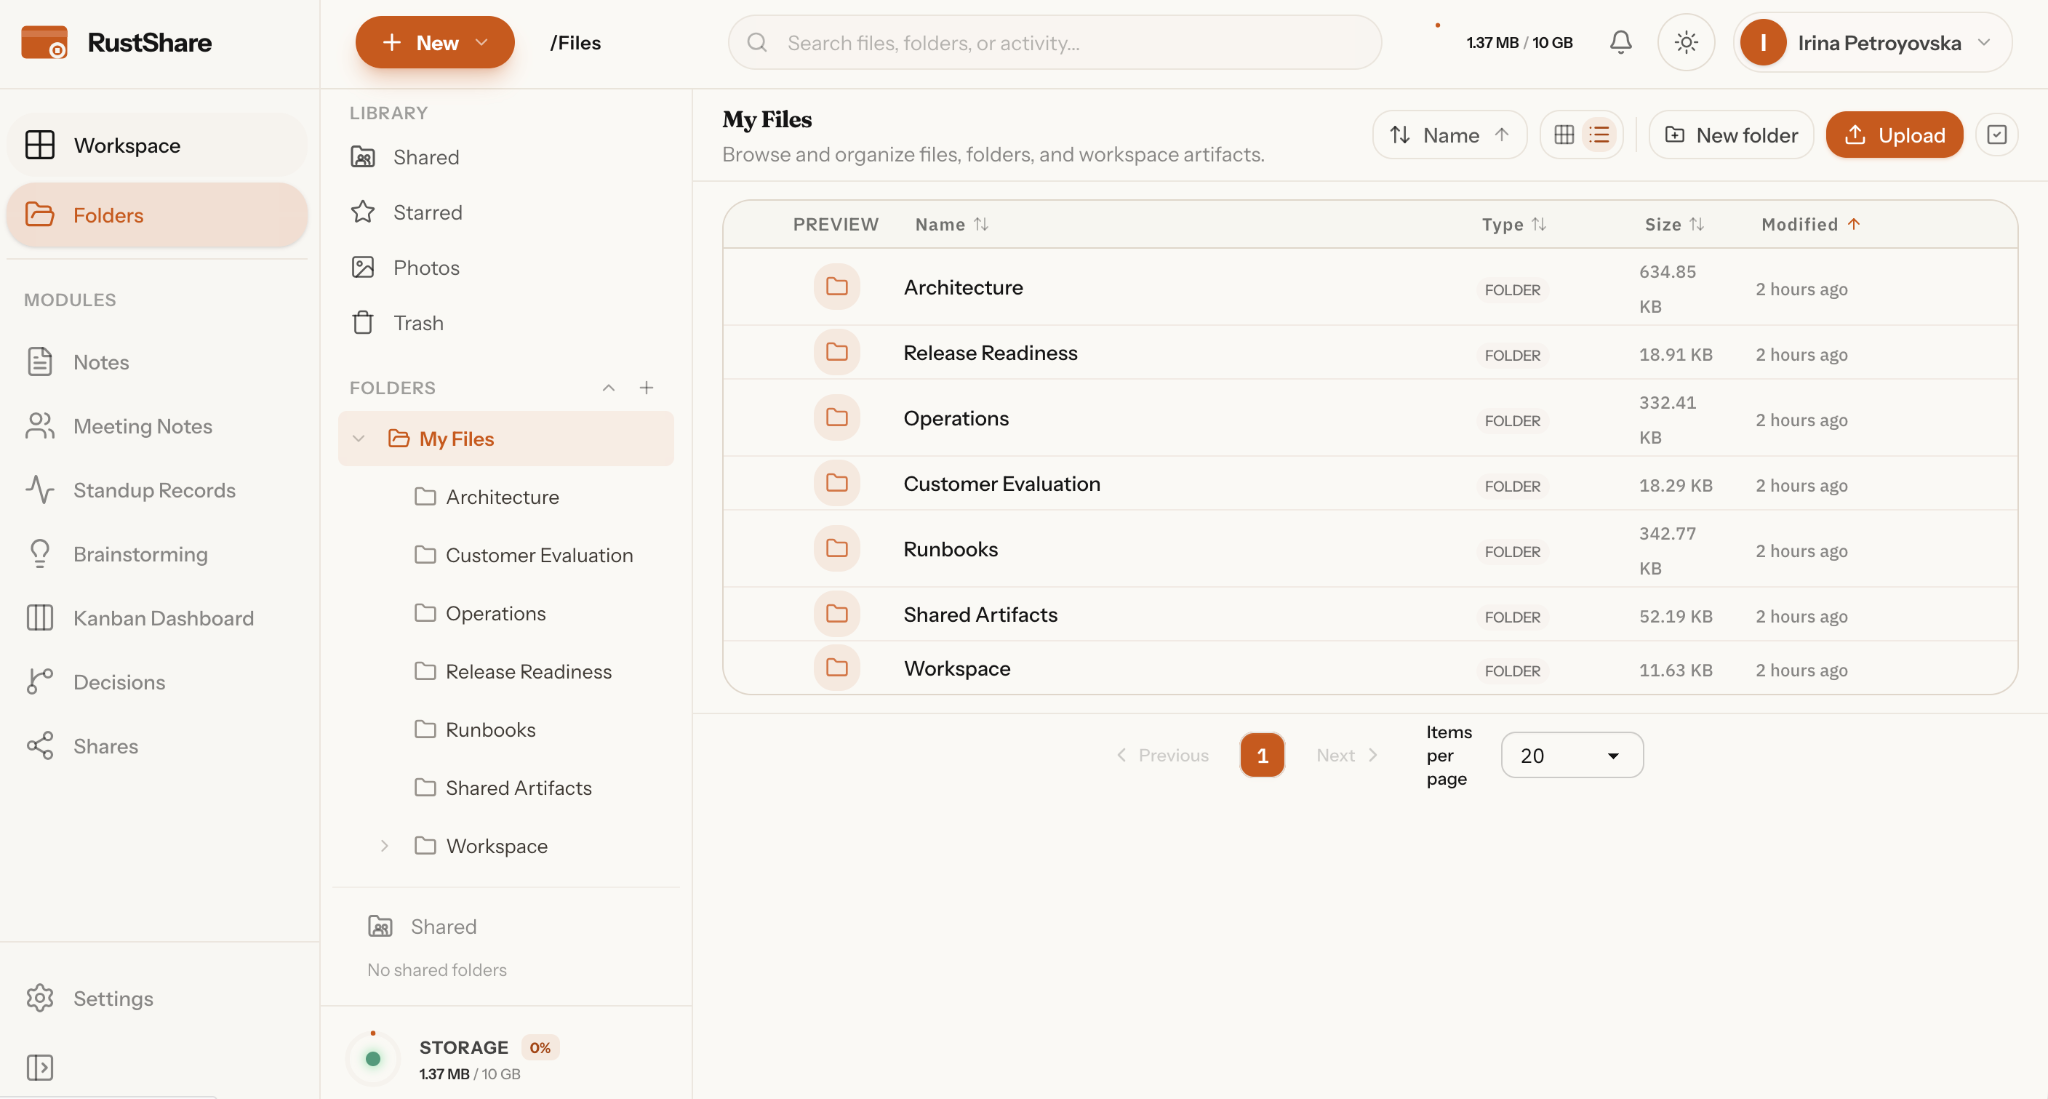Open the Decisions module
The width and height of the screenshot is (2048, 1099).
click(x=157, y=682)
